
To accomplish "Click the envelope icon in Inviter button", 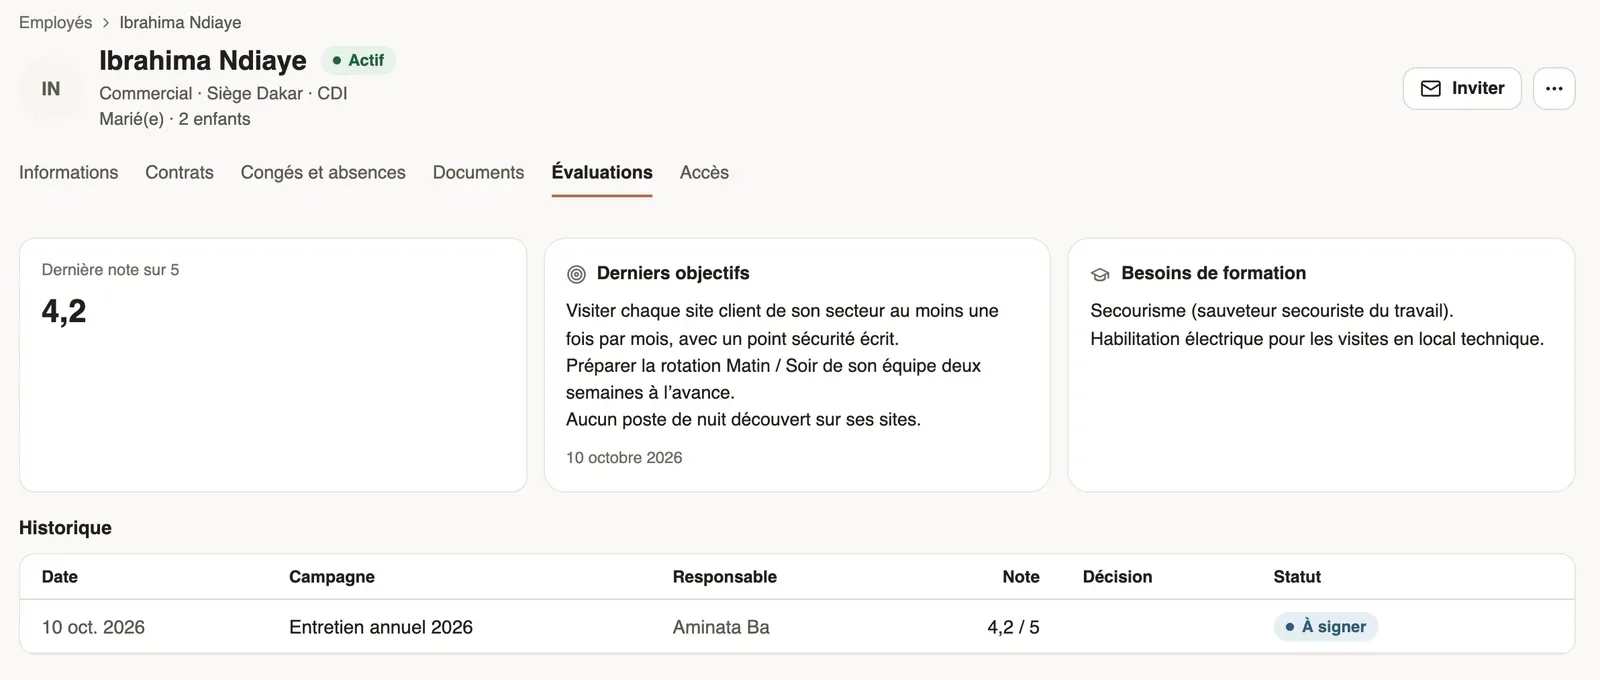I will tap(1431, 88).
